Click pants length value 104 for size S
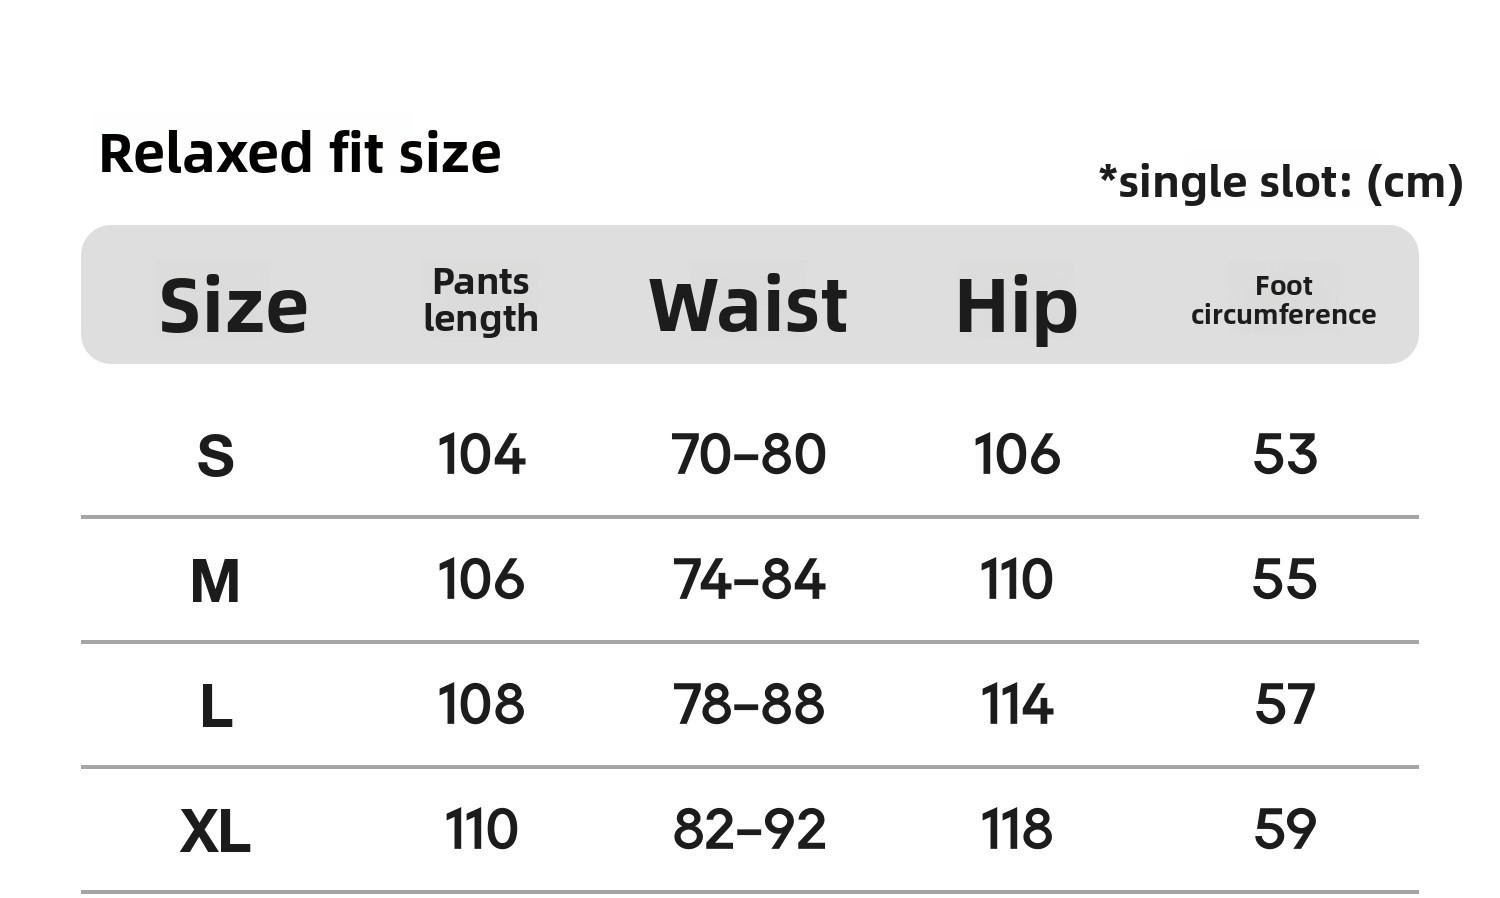Screen dimensions: 1500x898 [481, 455]
